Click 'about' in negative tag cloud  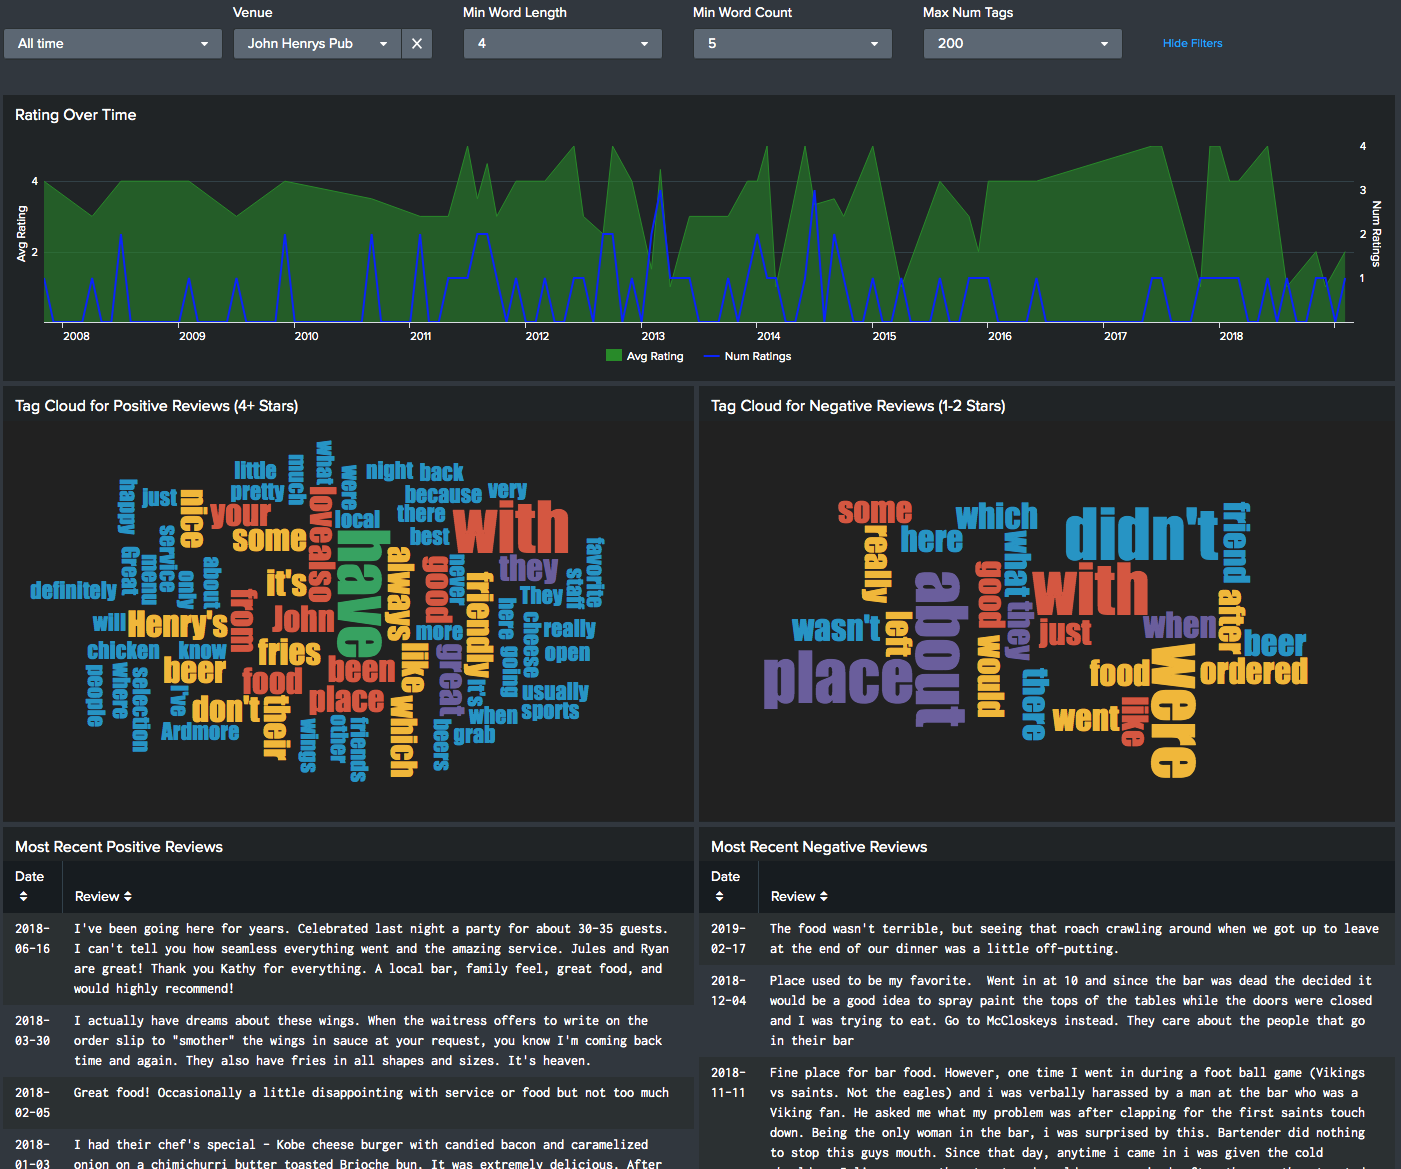point(939,648)
